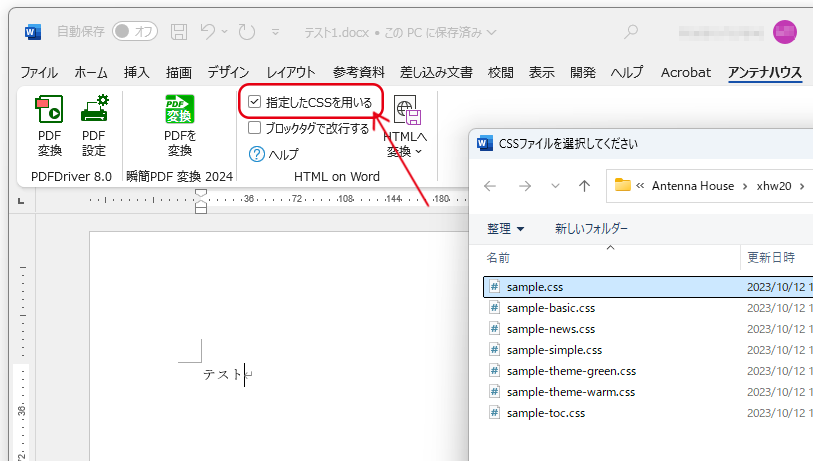Click the Forward arrow in file dialog
Image resolution: width=813 pixels, height=461 pixels.
[x=525, y=186]
